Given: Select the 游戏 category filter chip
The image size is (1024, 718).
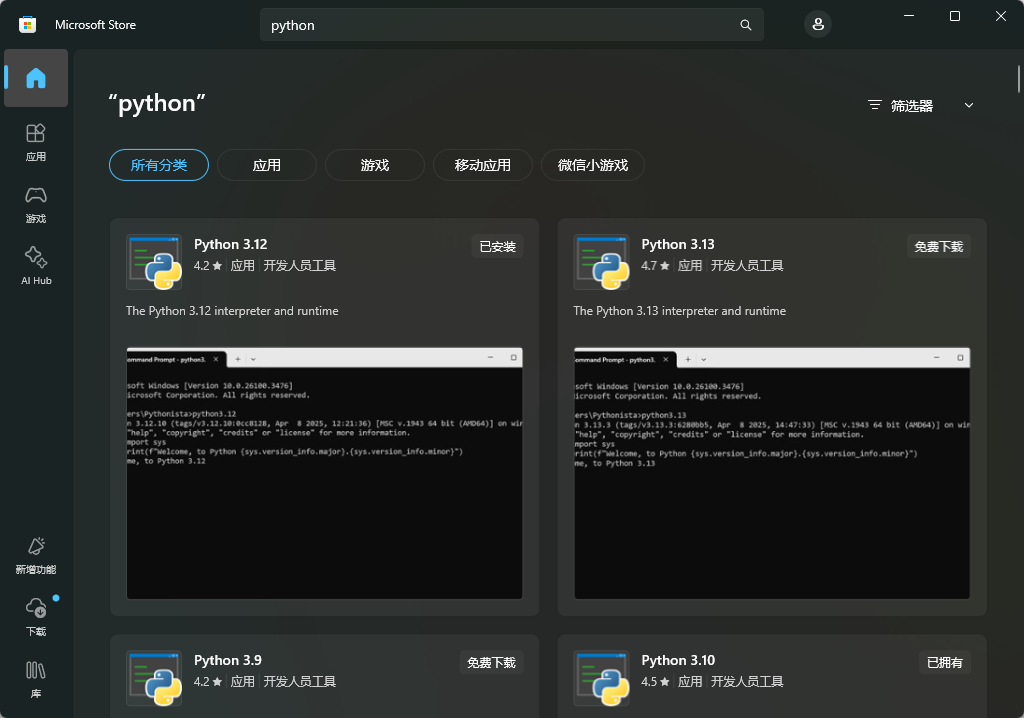Looking at the screenshot, I should click(x=375, y=165).
